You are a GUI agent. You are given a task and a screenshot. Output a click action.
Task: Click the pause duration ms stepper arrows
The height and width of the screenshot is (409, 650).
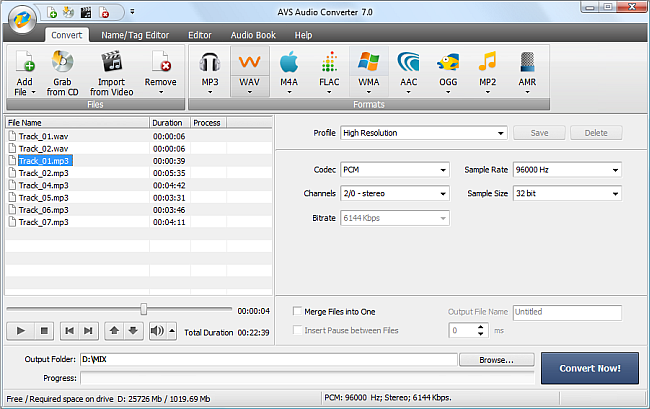(x=480, y=330)
